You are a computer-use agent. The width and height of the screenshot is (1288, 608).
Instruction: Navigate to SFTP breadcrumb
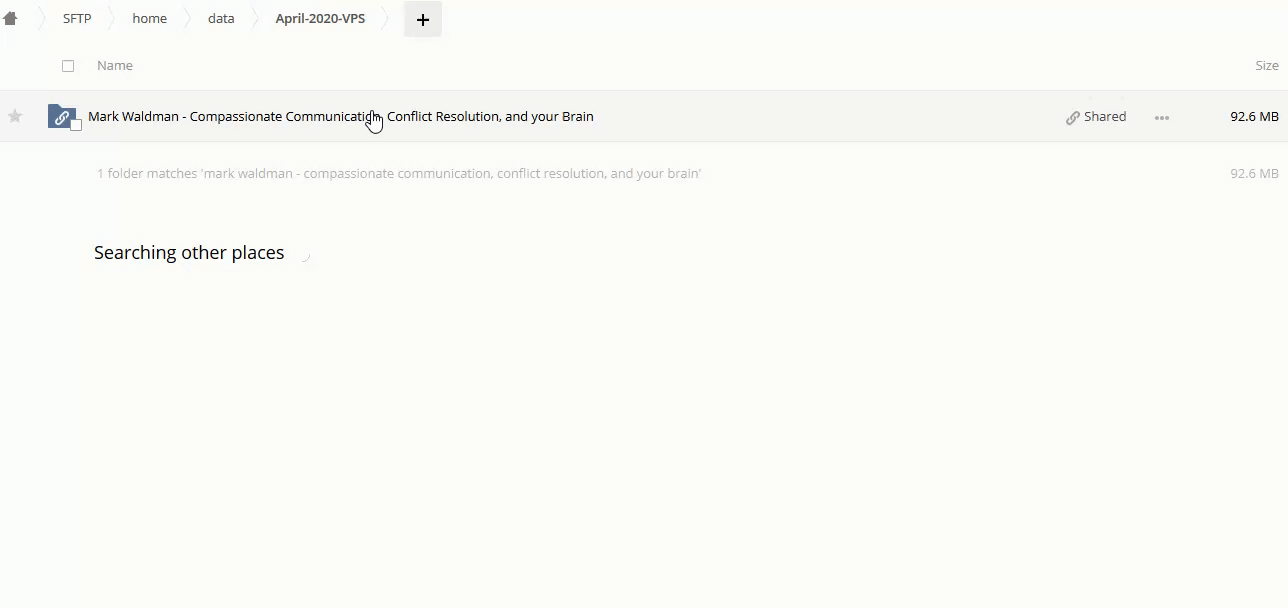tap(77, 19)
